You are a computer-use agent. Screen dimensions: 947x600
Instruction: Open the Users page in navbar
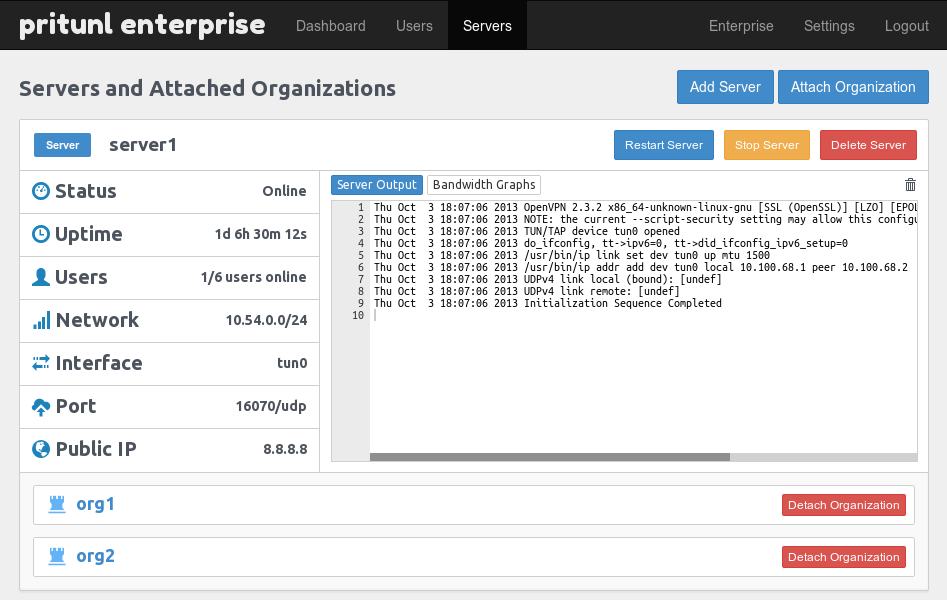point(414,26)
